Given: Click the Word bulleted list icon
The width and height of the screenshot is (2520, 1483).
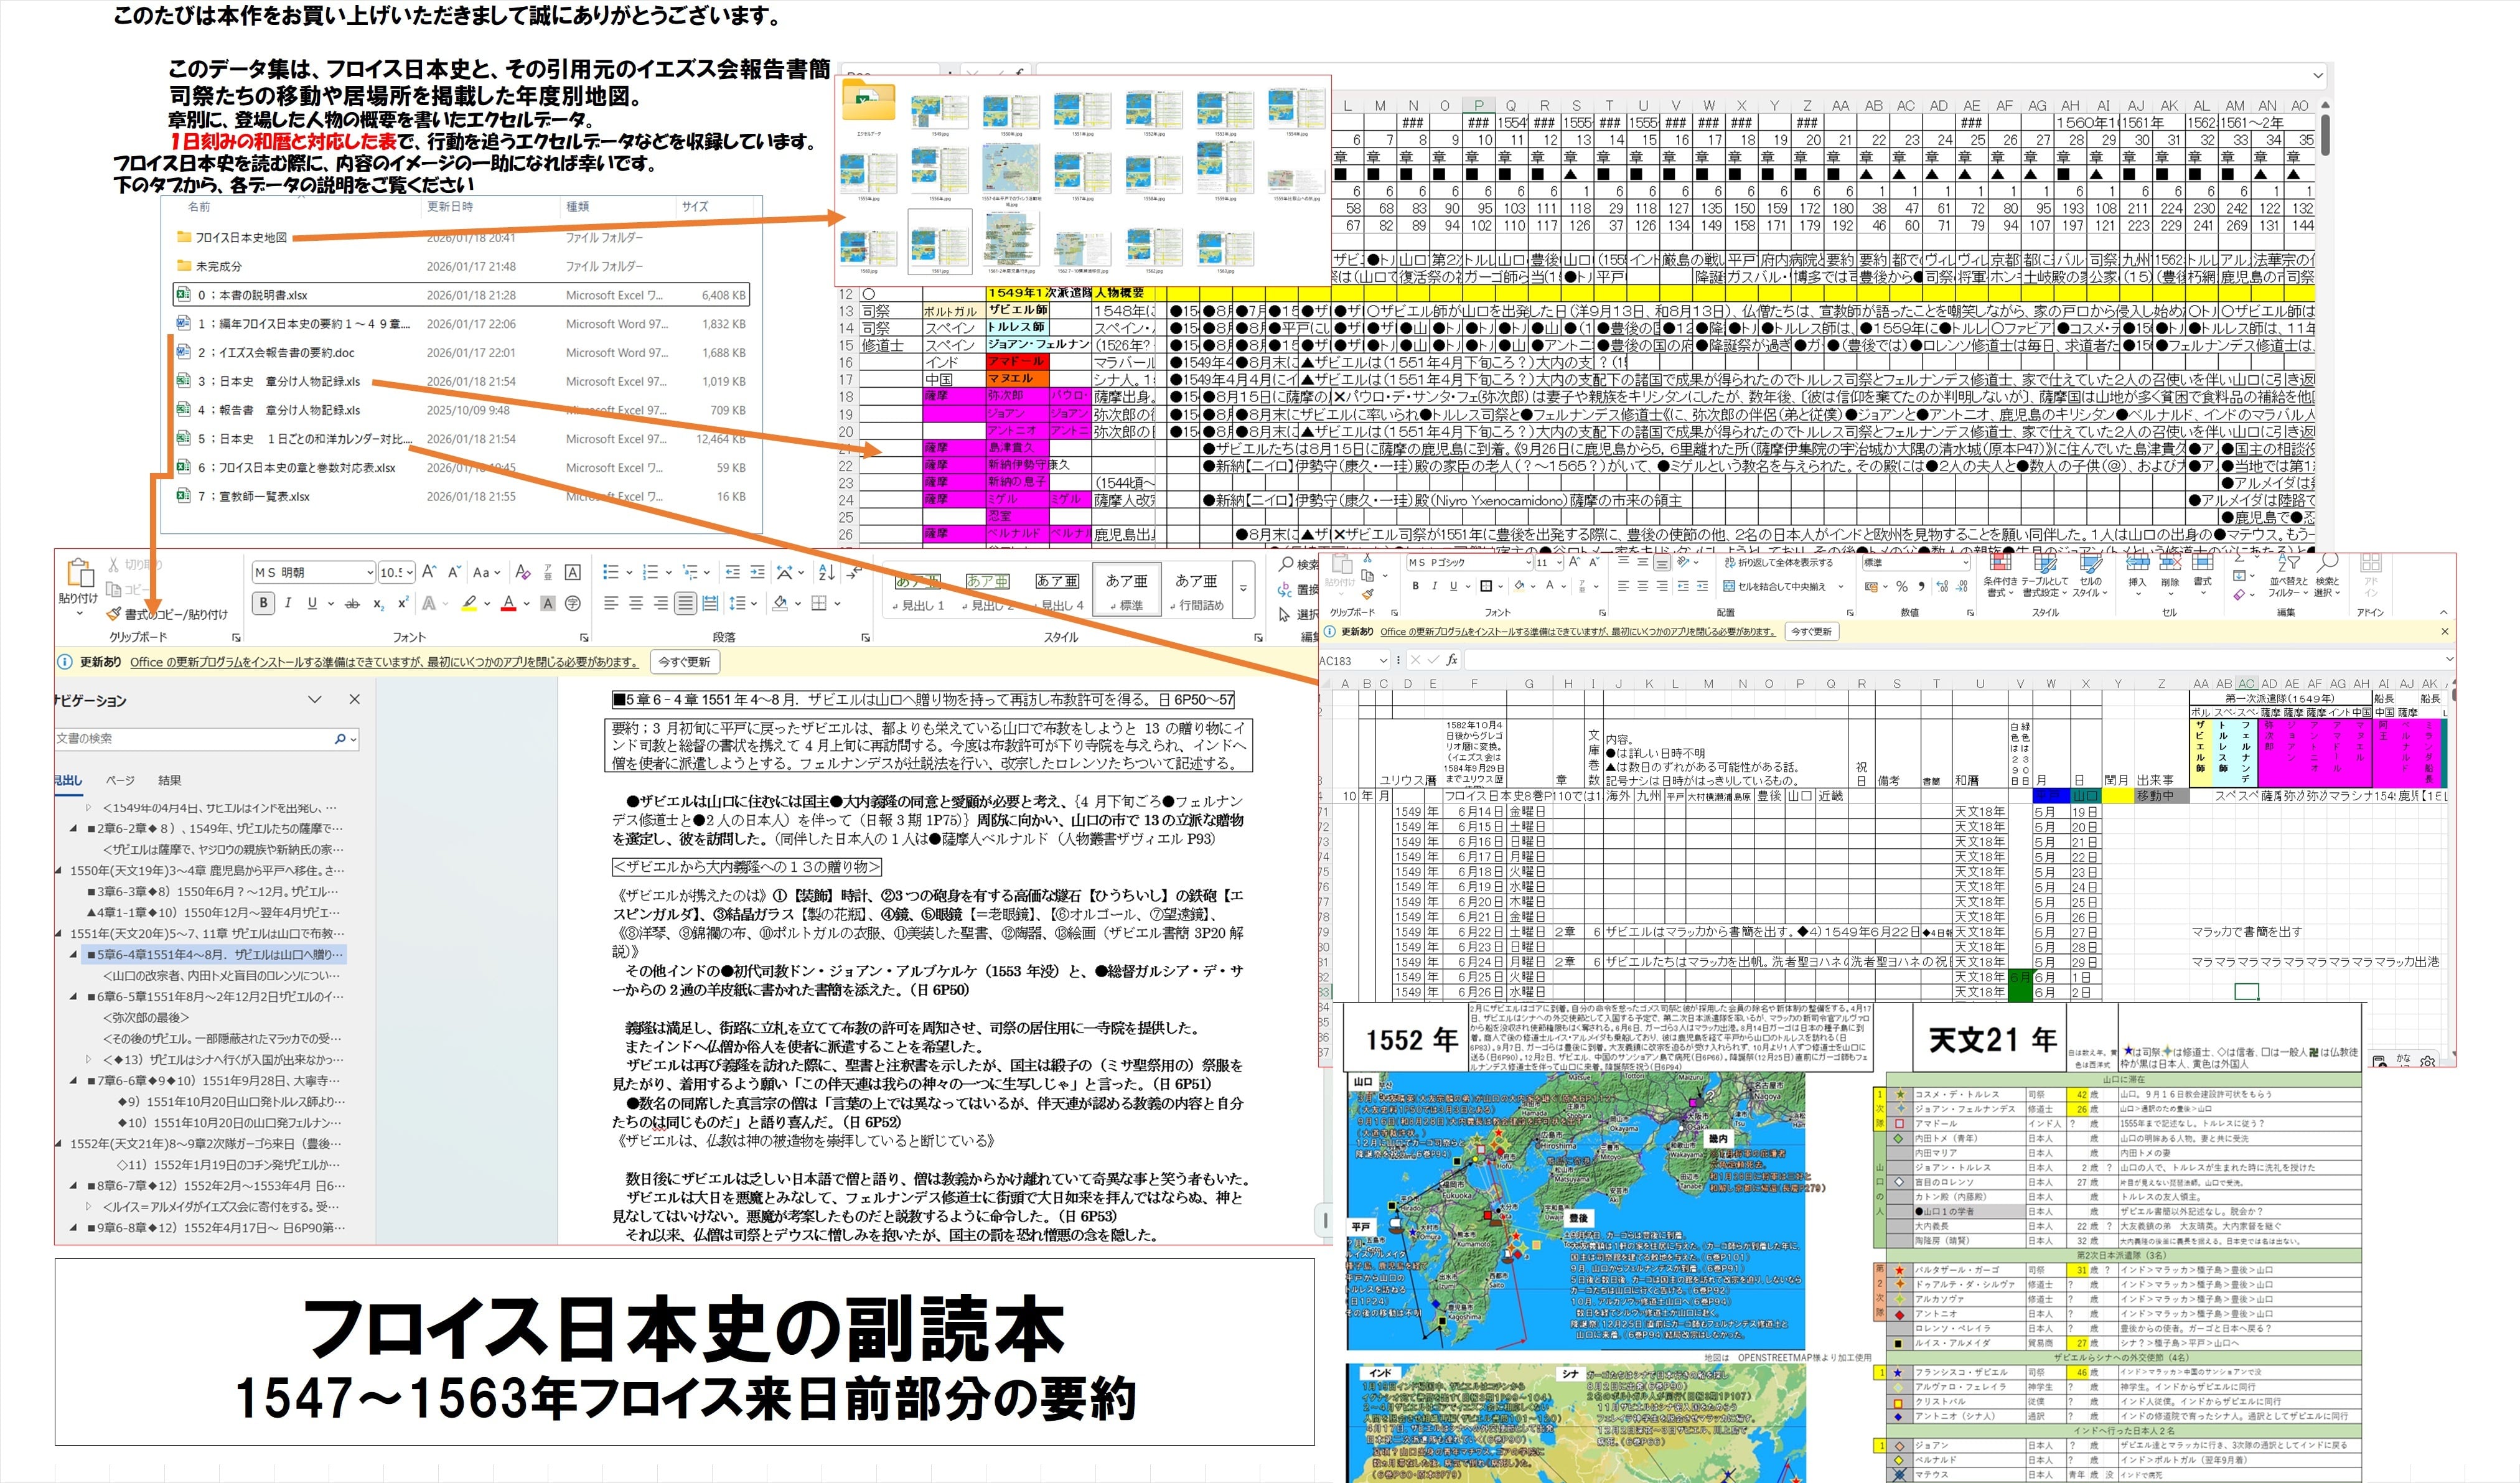Looking at the screenshot, I should pos(611,572).
